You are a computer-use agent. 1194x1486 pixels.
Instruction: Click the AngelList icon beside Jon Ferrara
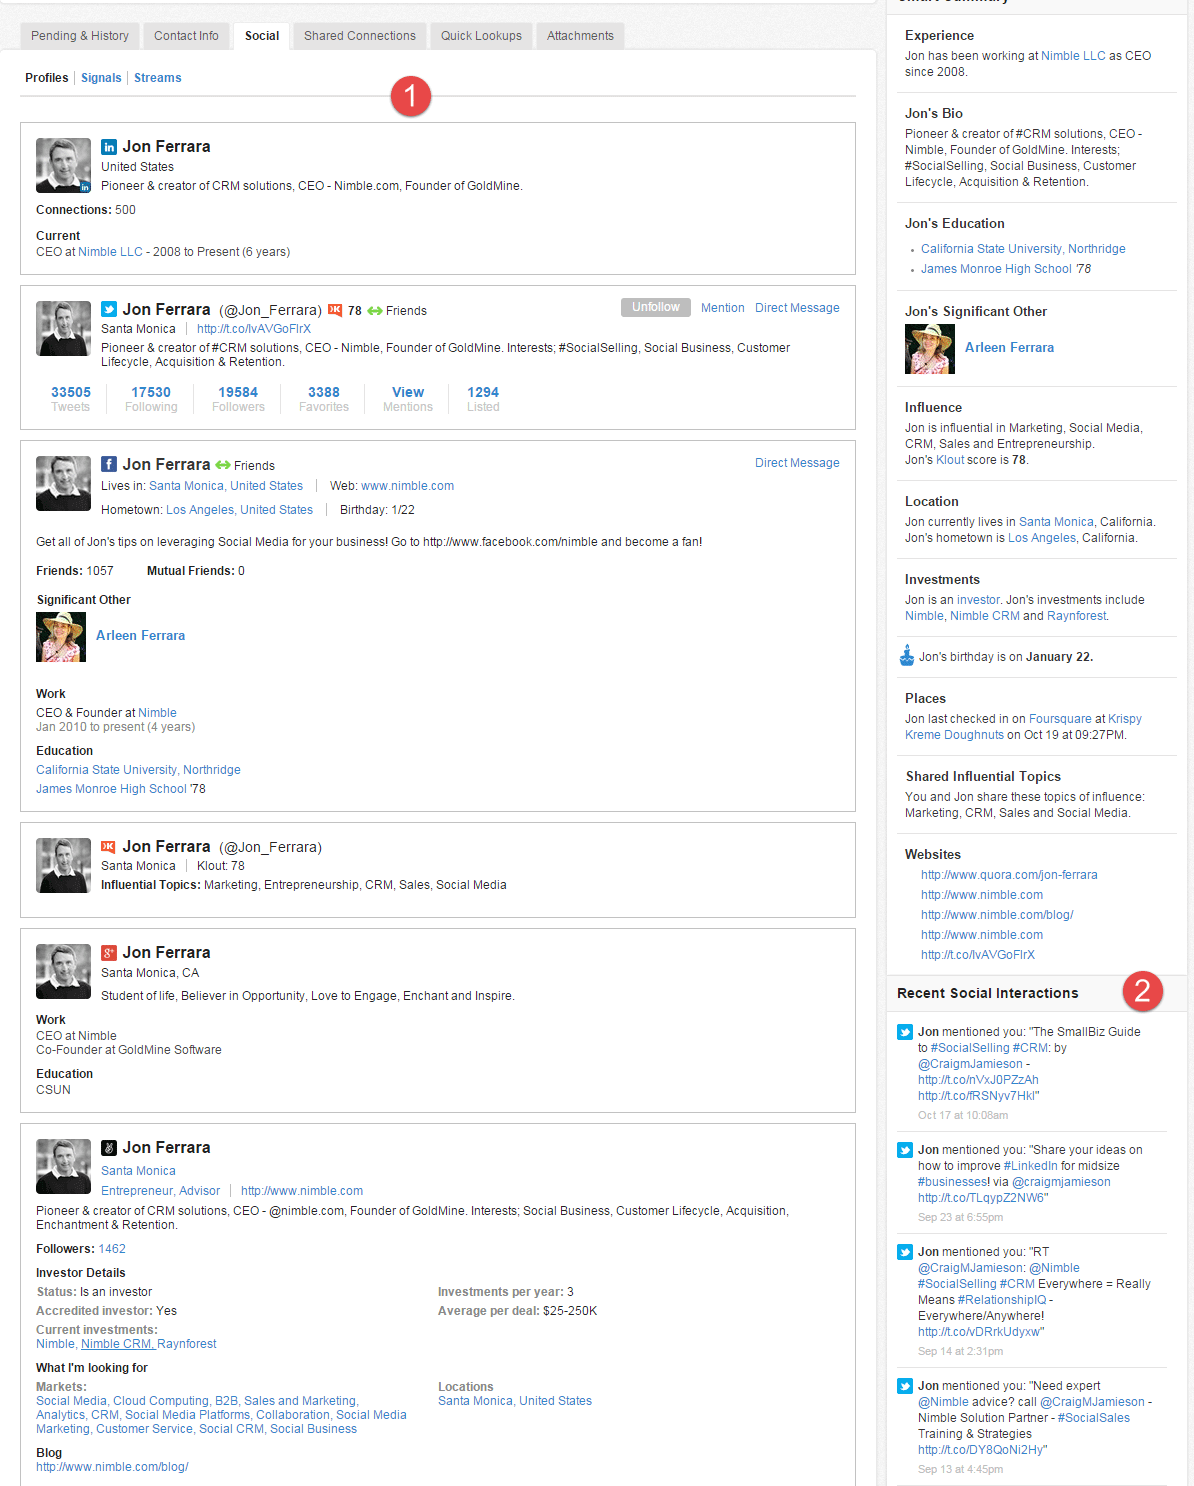pos(109,1148)
